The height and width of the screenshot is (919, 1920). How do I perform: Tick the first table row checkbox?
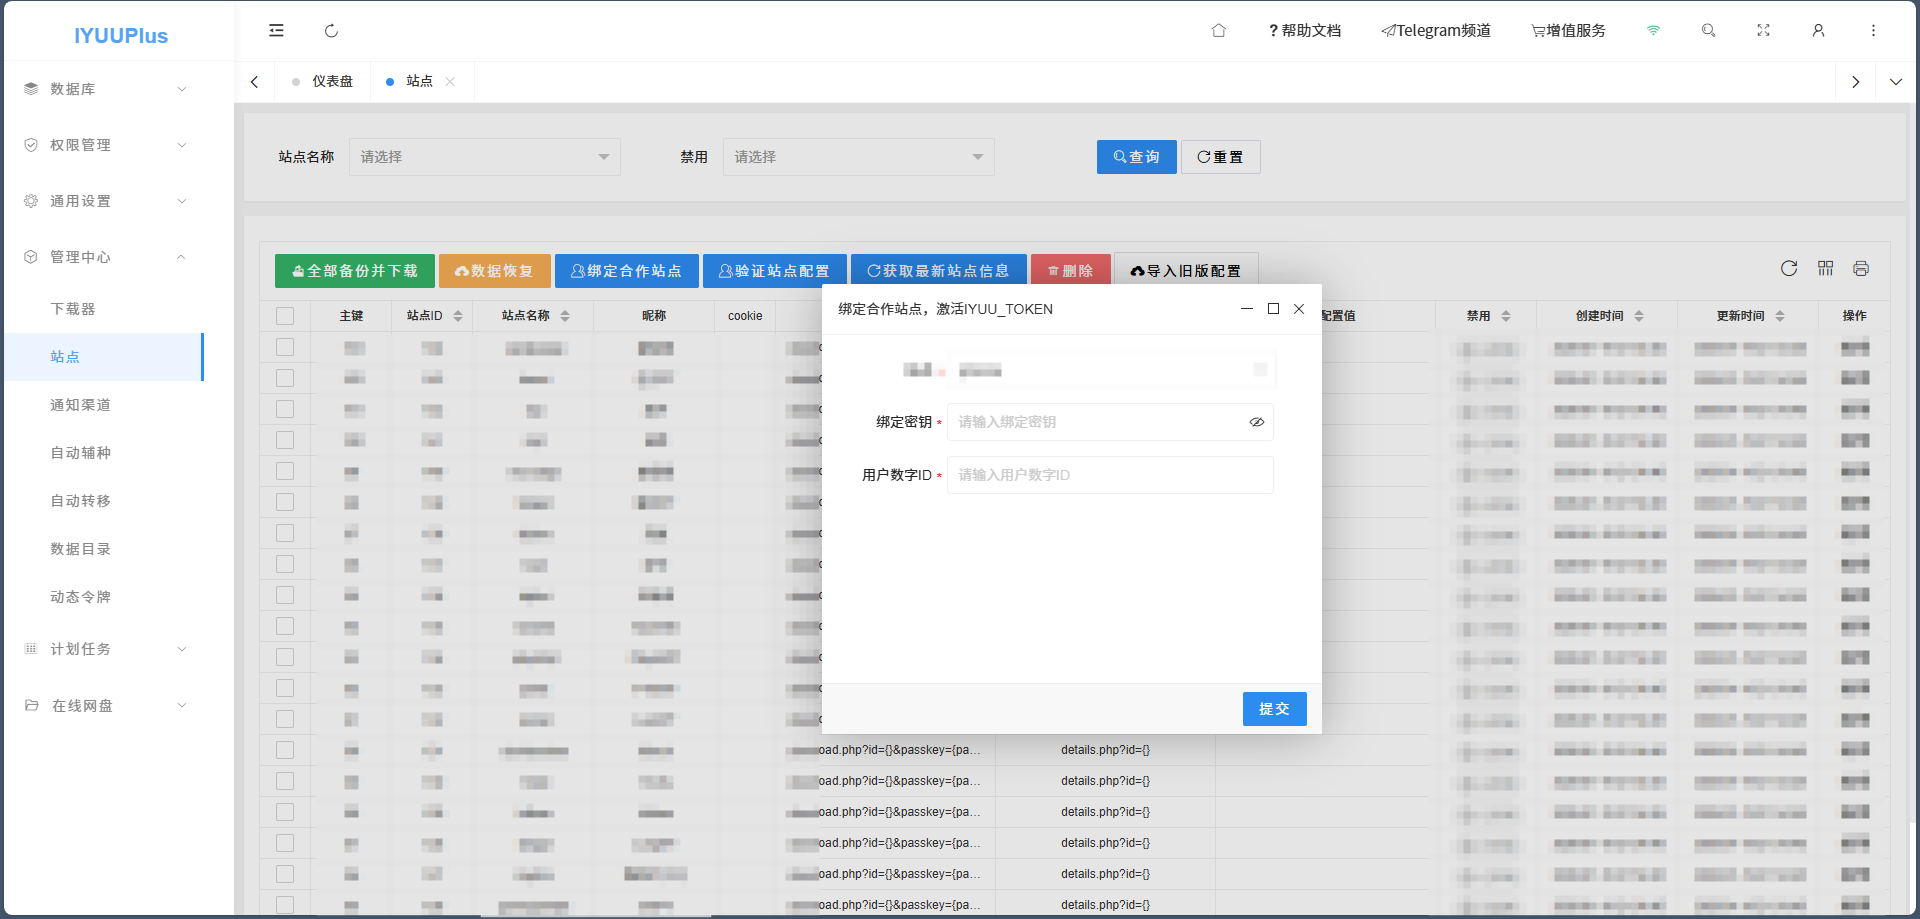pos(285,347)
